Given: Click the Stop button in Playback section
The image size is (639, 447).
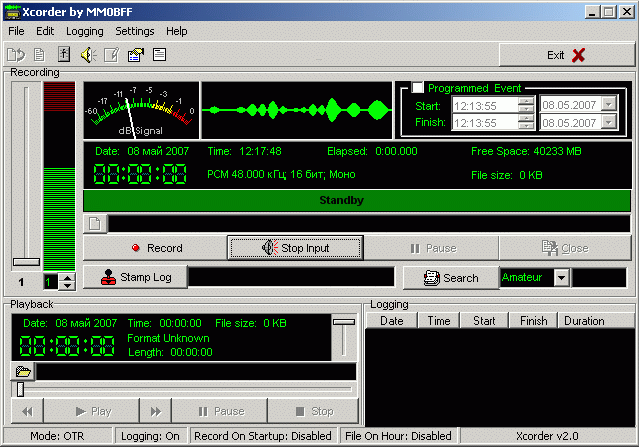Looking at the screenshot, I should [x=313, y=412].
